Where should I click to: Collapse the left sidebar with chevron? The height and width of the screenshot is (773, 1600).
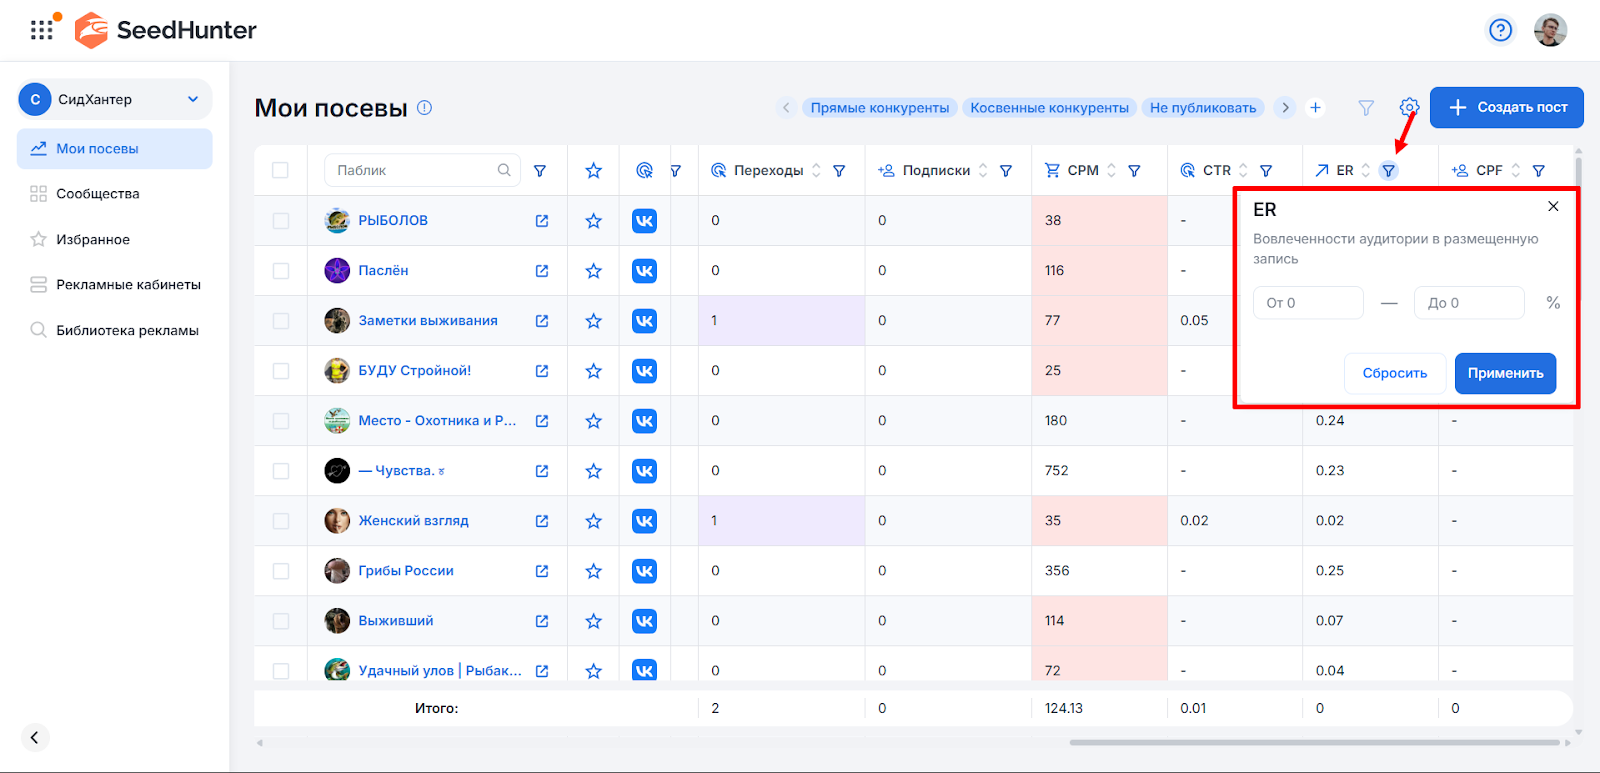pyautogui.click(x=34, y=737)
